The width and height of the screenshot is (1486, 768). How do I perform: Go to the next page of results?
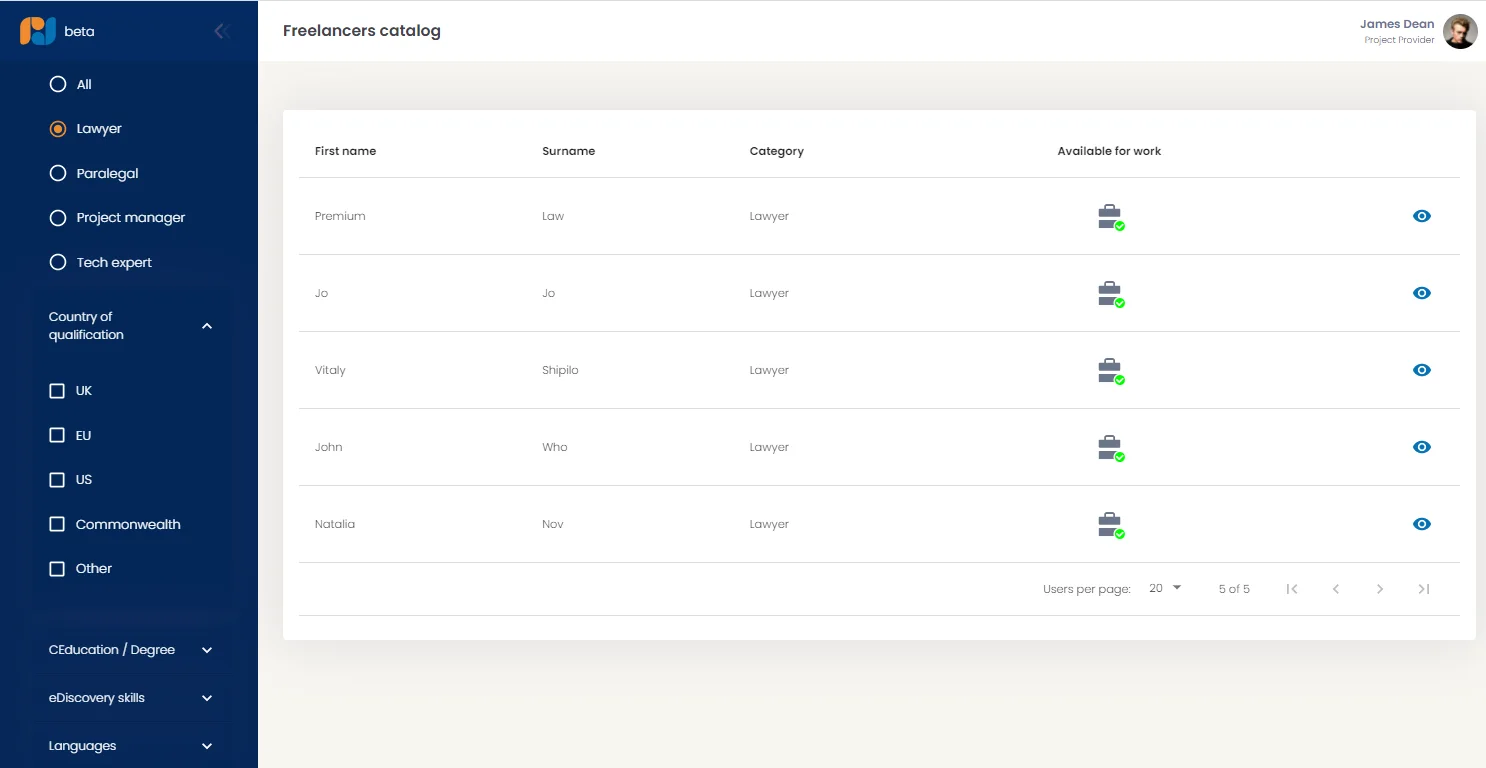[1380, 589]
